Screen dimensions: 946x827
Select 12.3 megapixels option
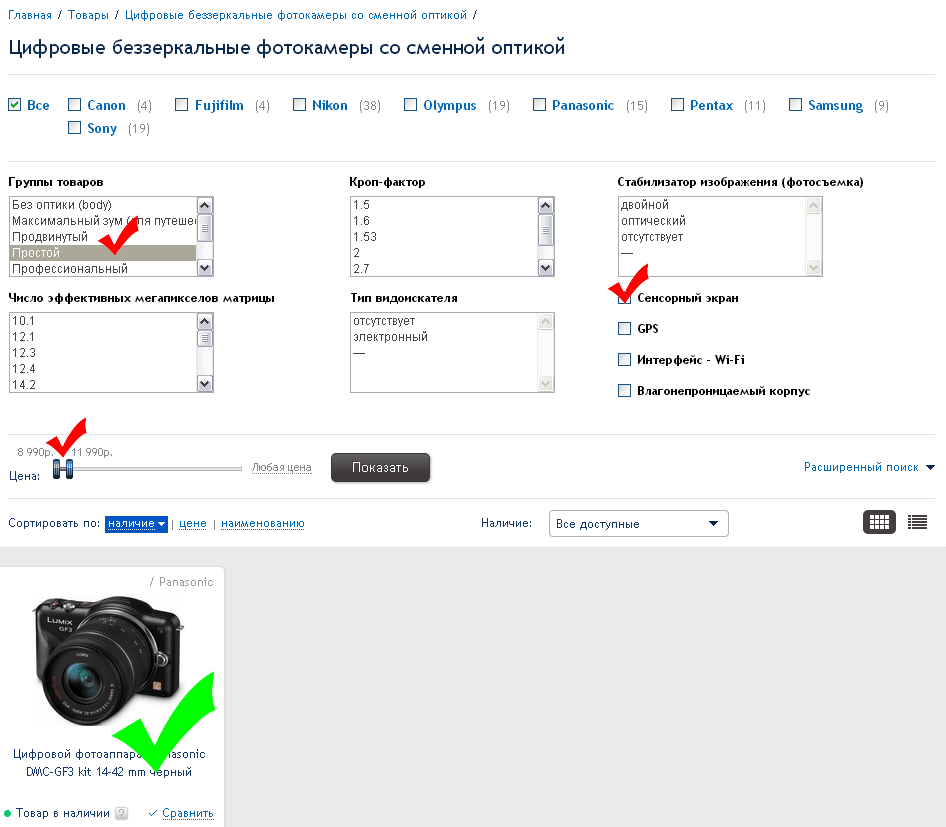103,353
